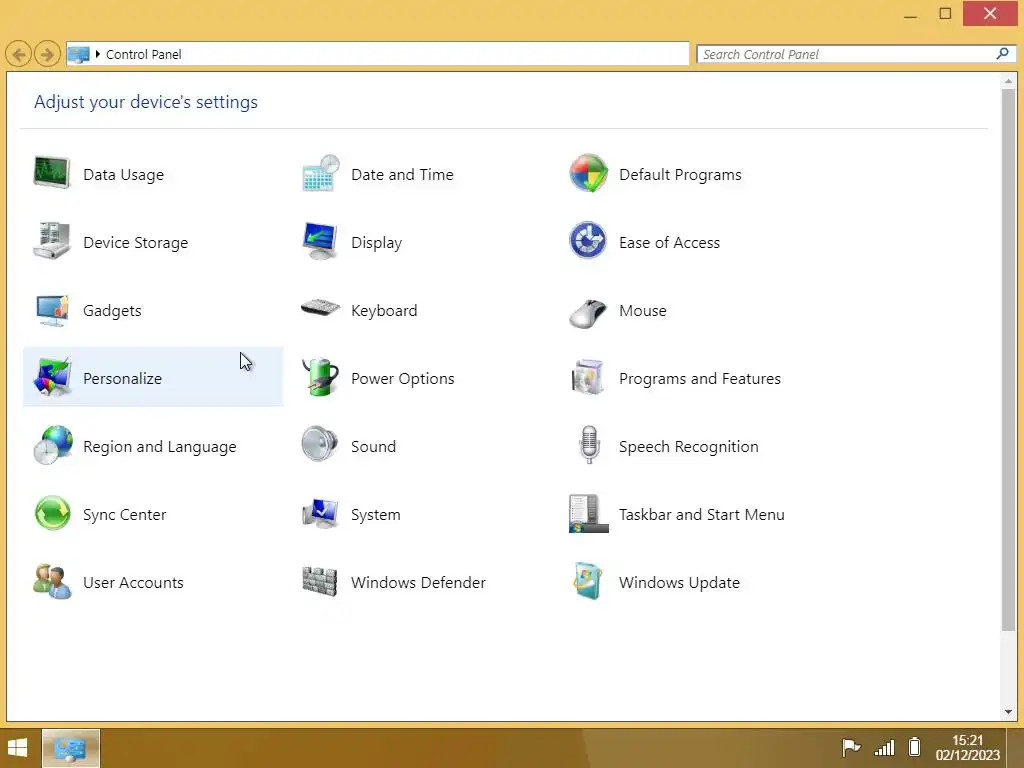The height and width of the screenshot is (768, 1024).
Task: Open the Region and Language globe icon
Action: (53, 445)
